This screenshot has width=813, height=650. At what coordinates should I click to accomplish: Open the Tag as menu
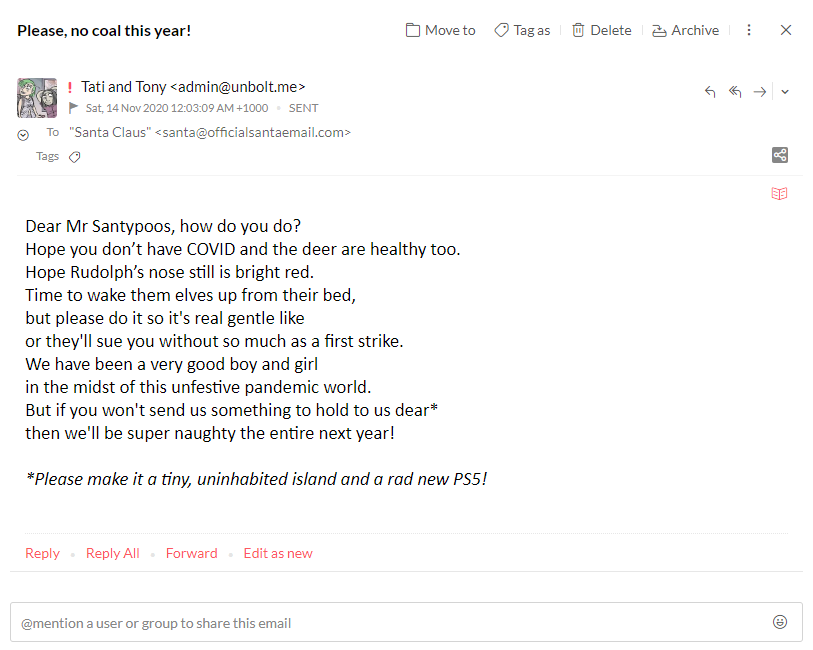coord(522,30)
